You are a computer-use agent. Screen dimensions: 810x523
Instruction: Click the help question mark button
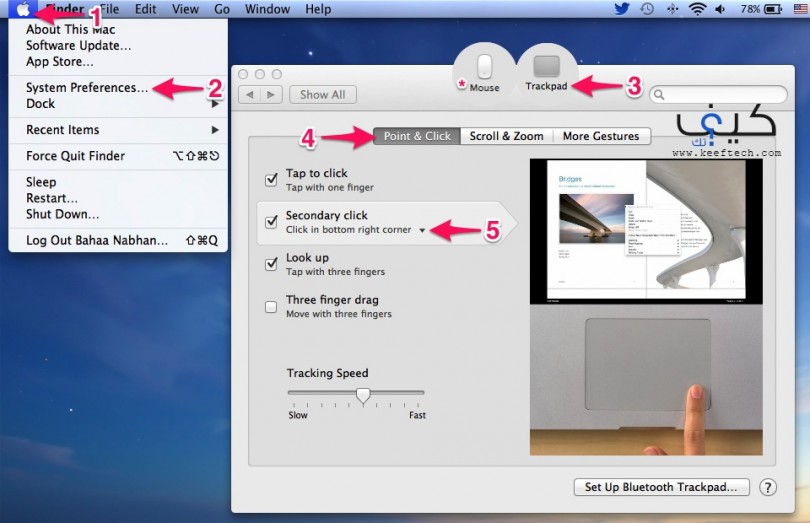[x=767, y=487]
